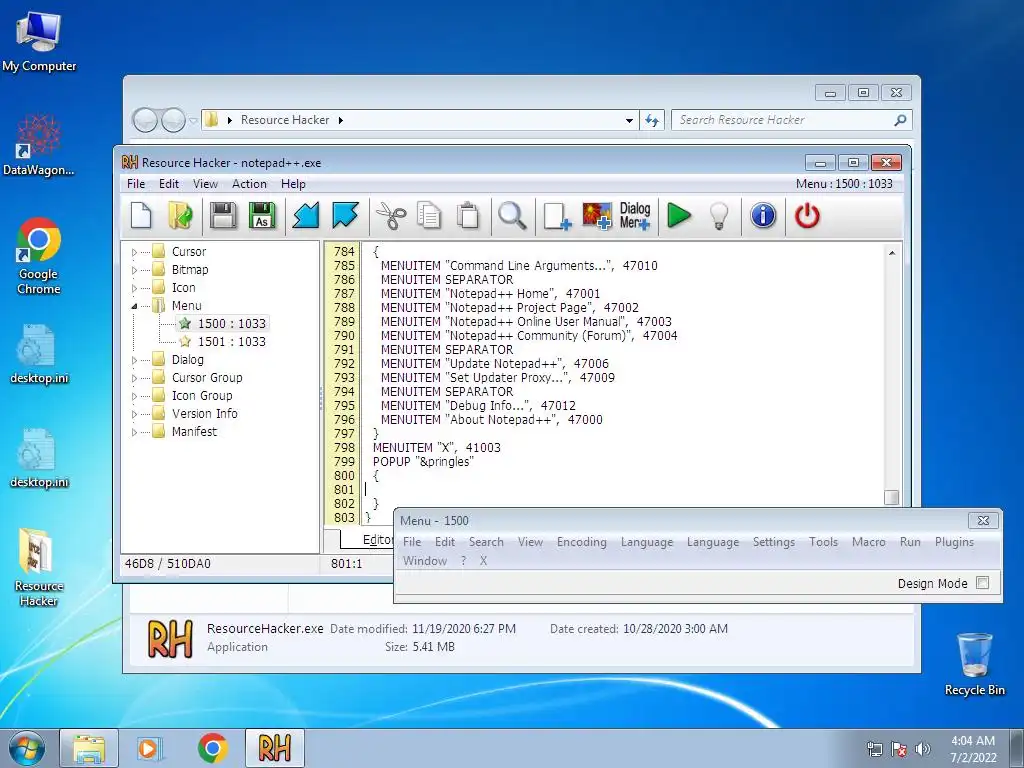Click Search in the menu preview window
Viewport: 1024px width, 768px height.
486,542
